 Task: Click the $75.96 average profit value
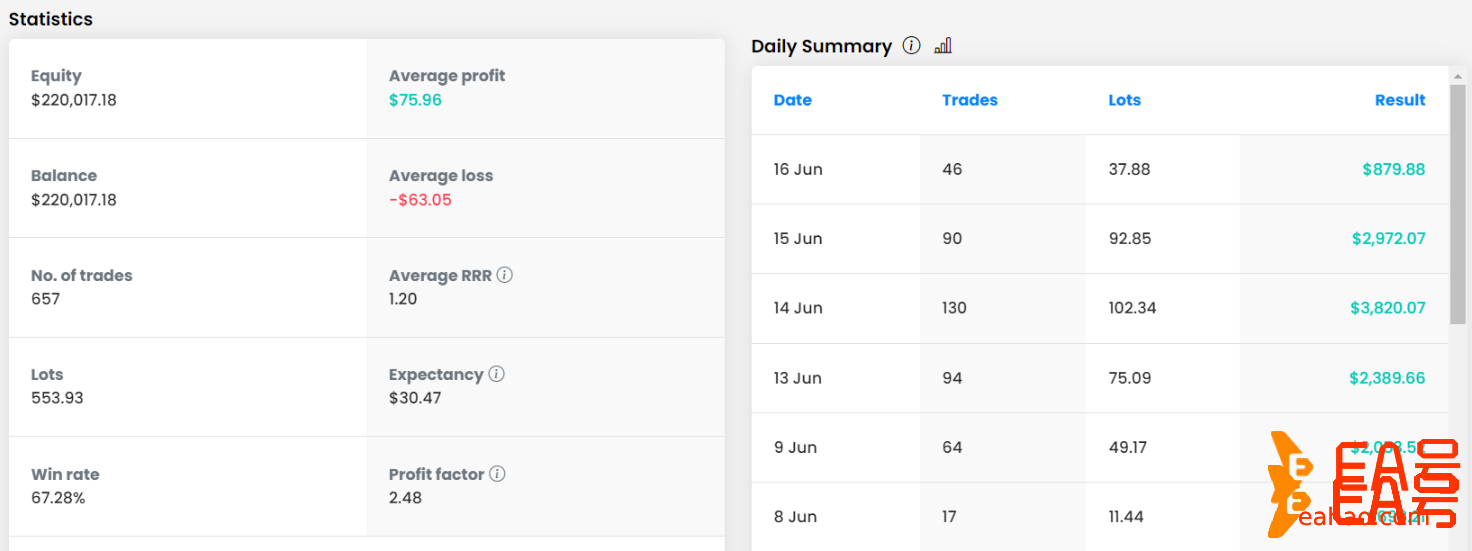[415, 100]
